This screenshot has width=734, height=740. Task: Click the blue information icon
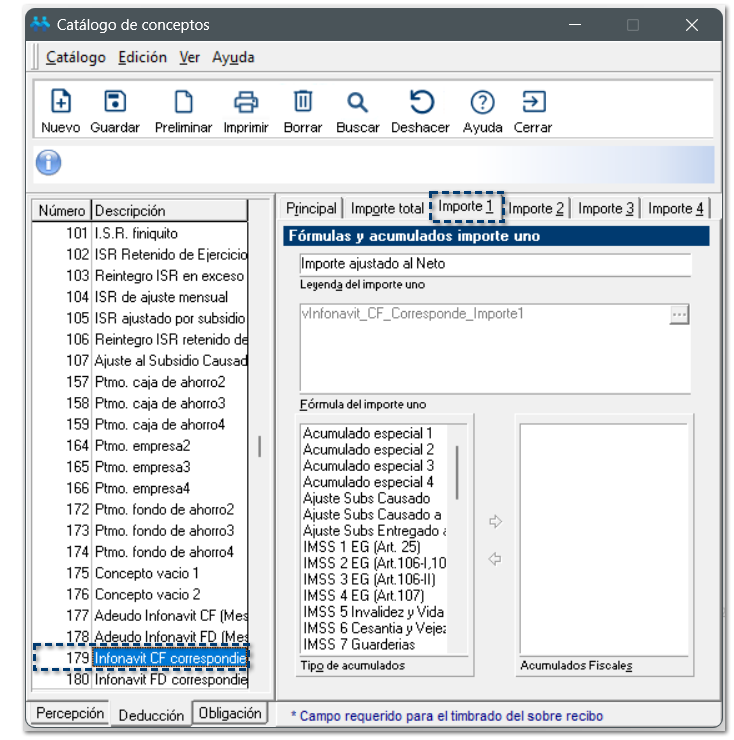49,163
